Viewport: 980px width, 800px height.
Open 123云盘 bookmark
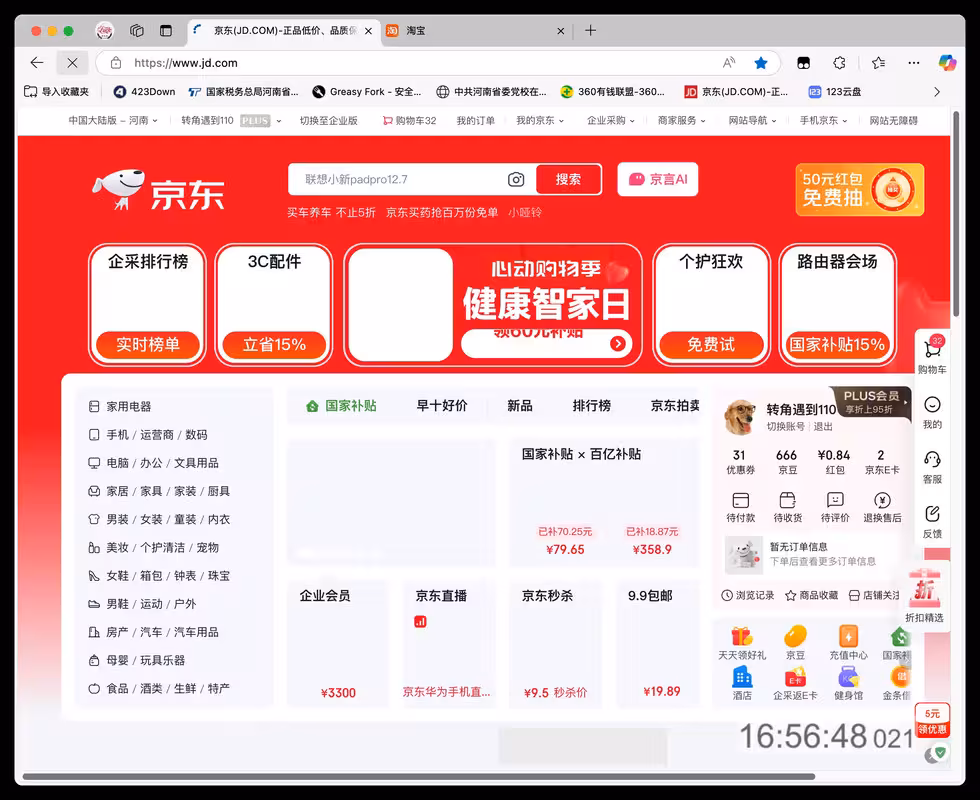click(835, 92)
